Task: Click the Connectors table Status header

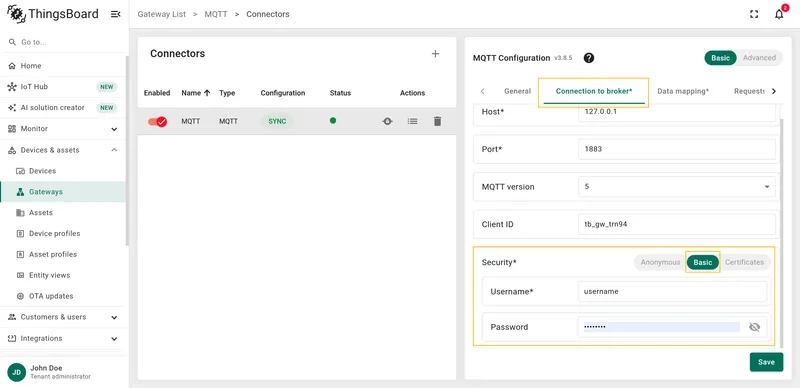Action: pos(340,93)
